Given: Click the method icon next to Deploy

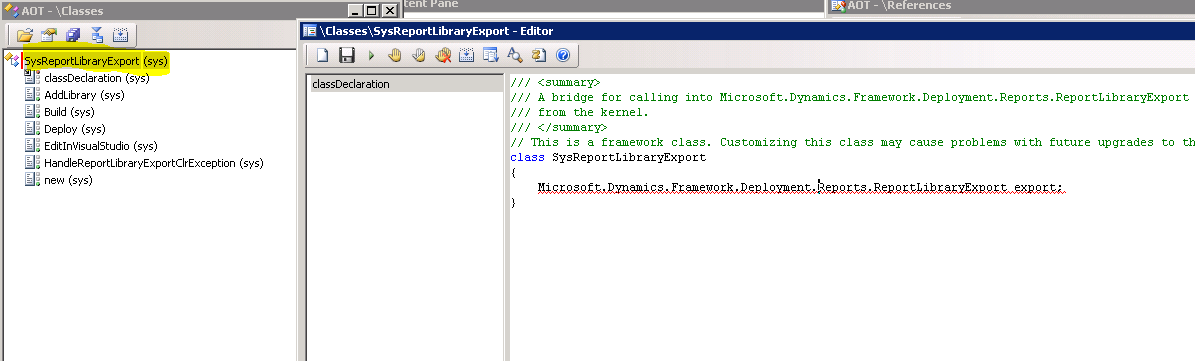Looking at the screenshot, I should tap(32, 129).
